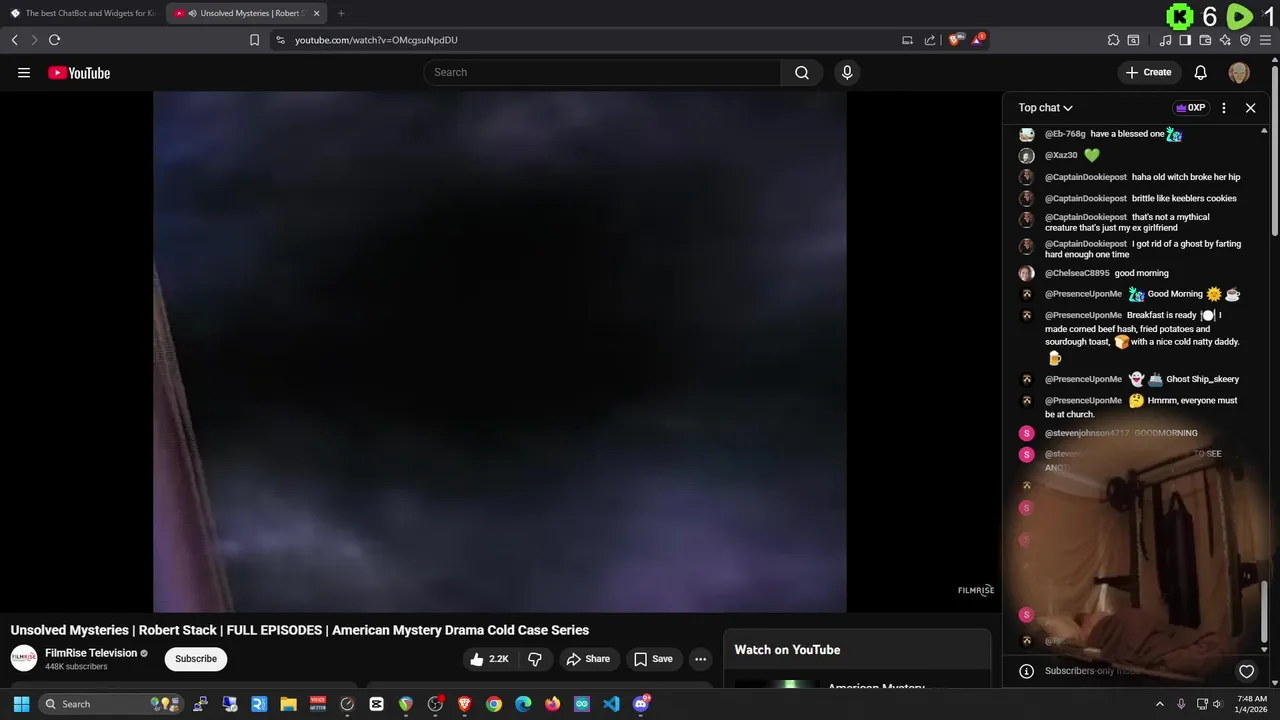Open the taskbar clock and date
This screenshot has width=1280, height=720.
(x=1252, y=704)
